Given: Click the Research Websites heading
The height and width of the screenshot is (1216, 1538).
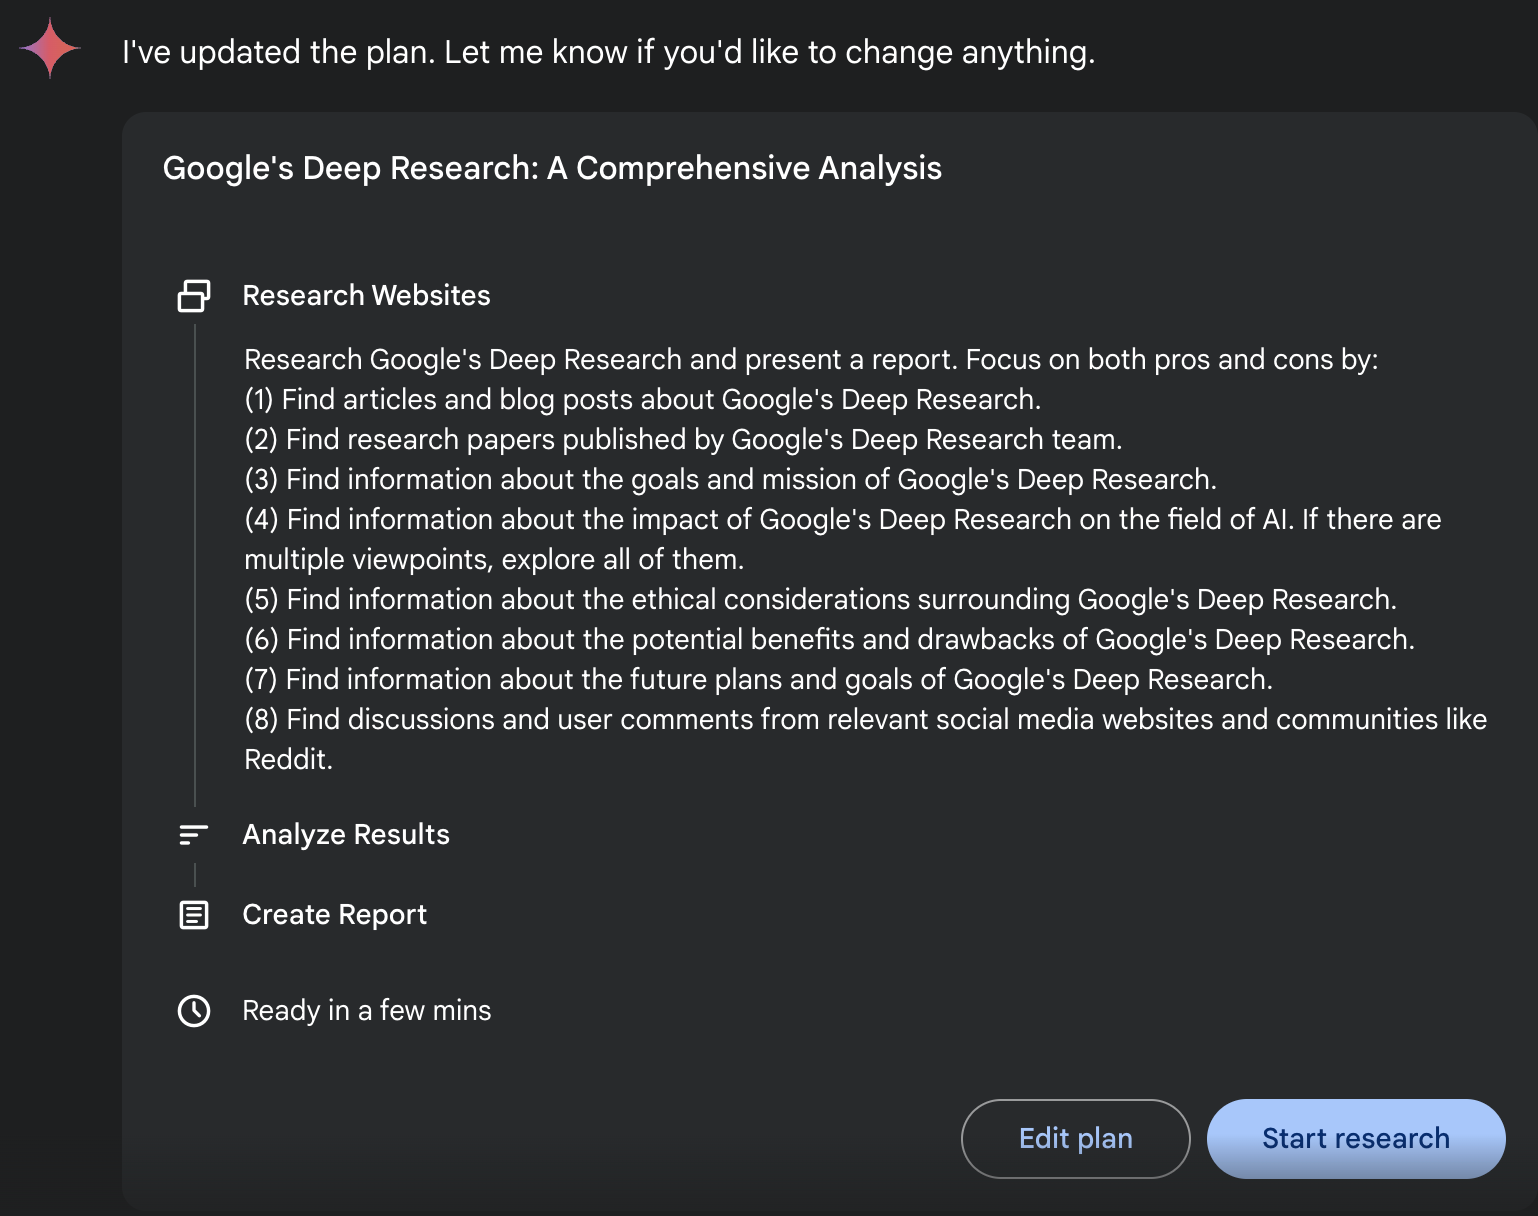Looking at the screenshot, I should (367, 296).
